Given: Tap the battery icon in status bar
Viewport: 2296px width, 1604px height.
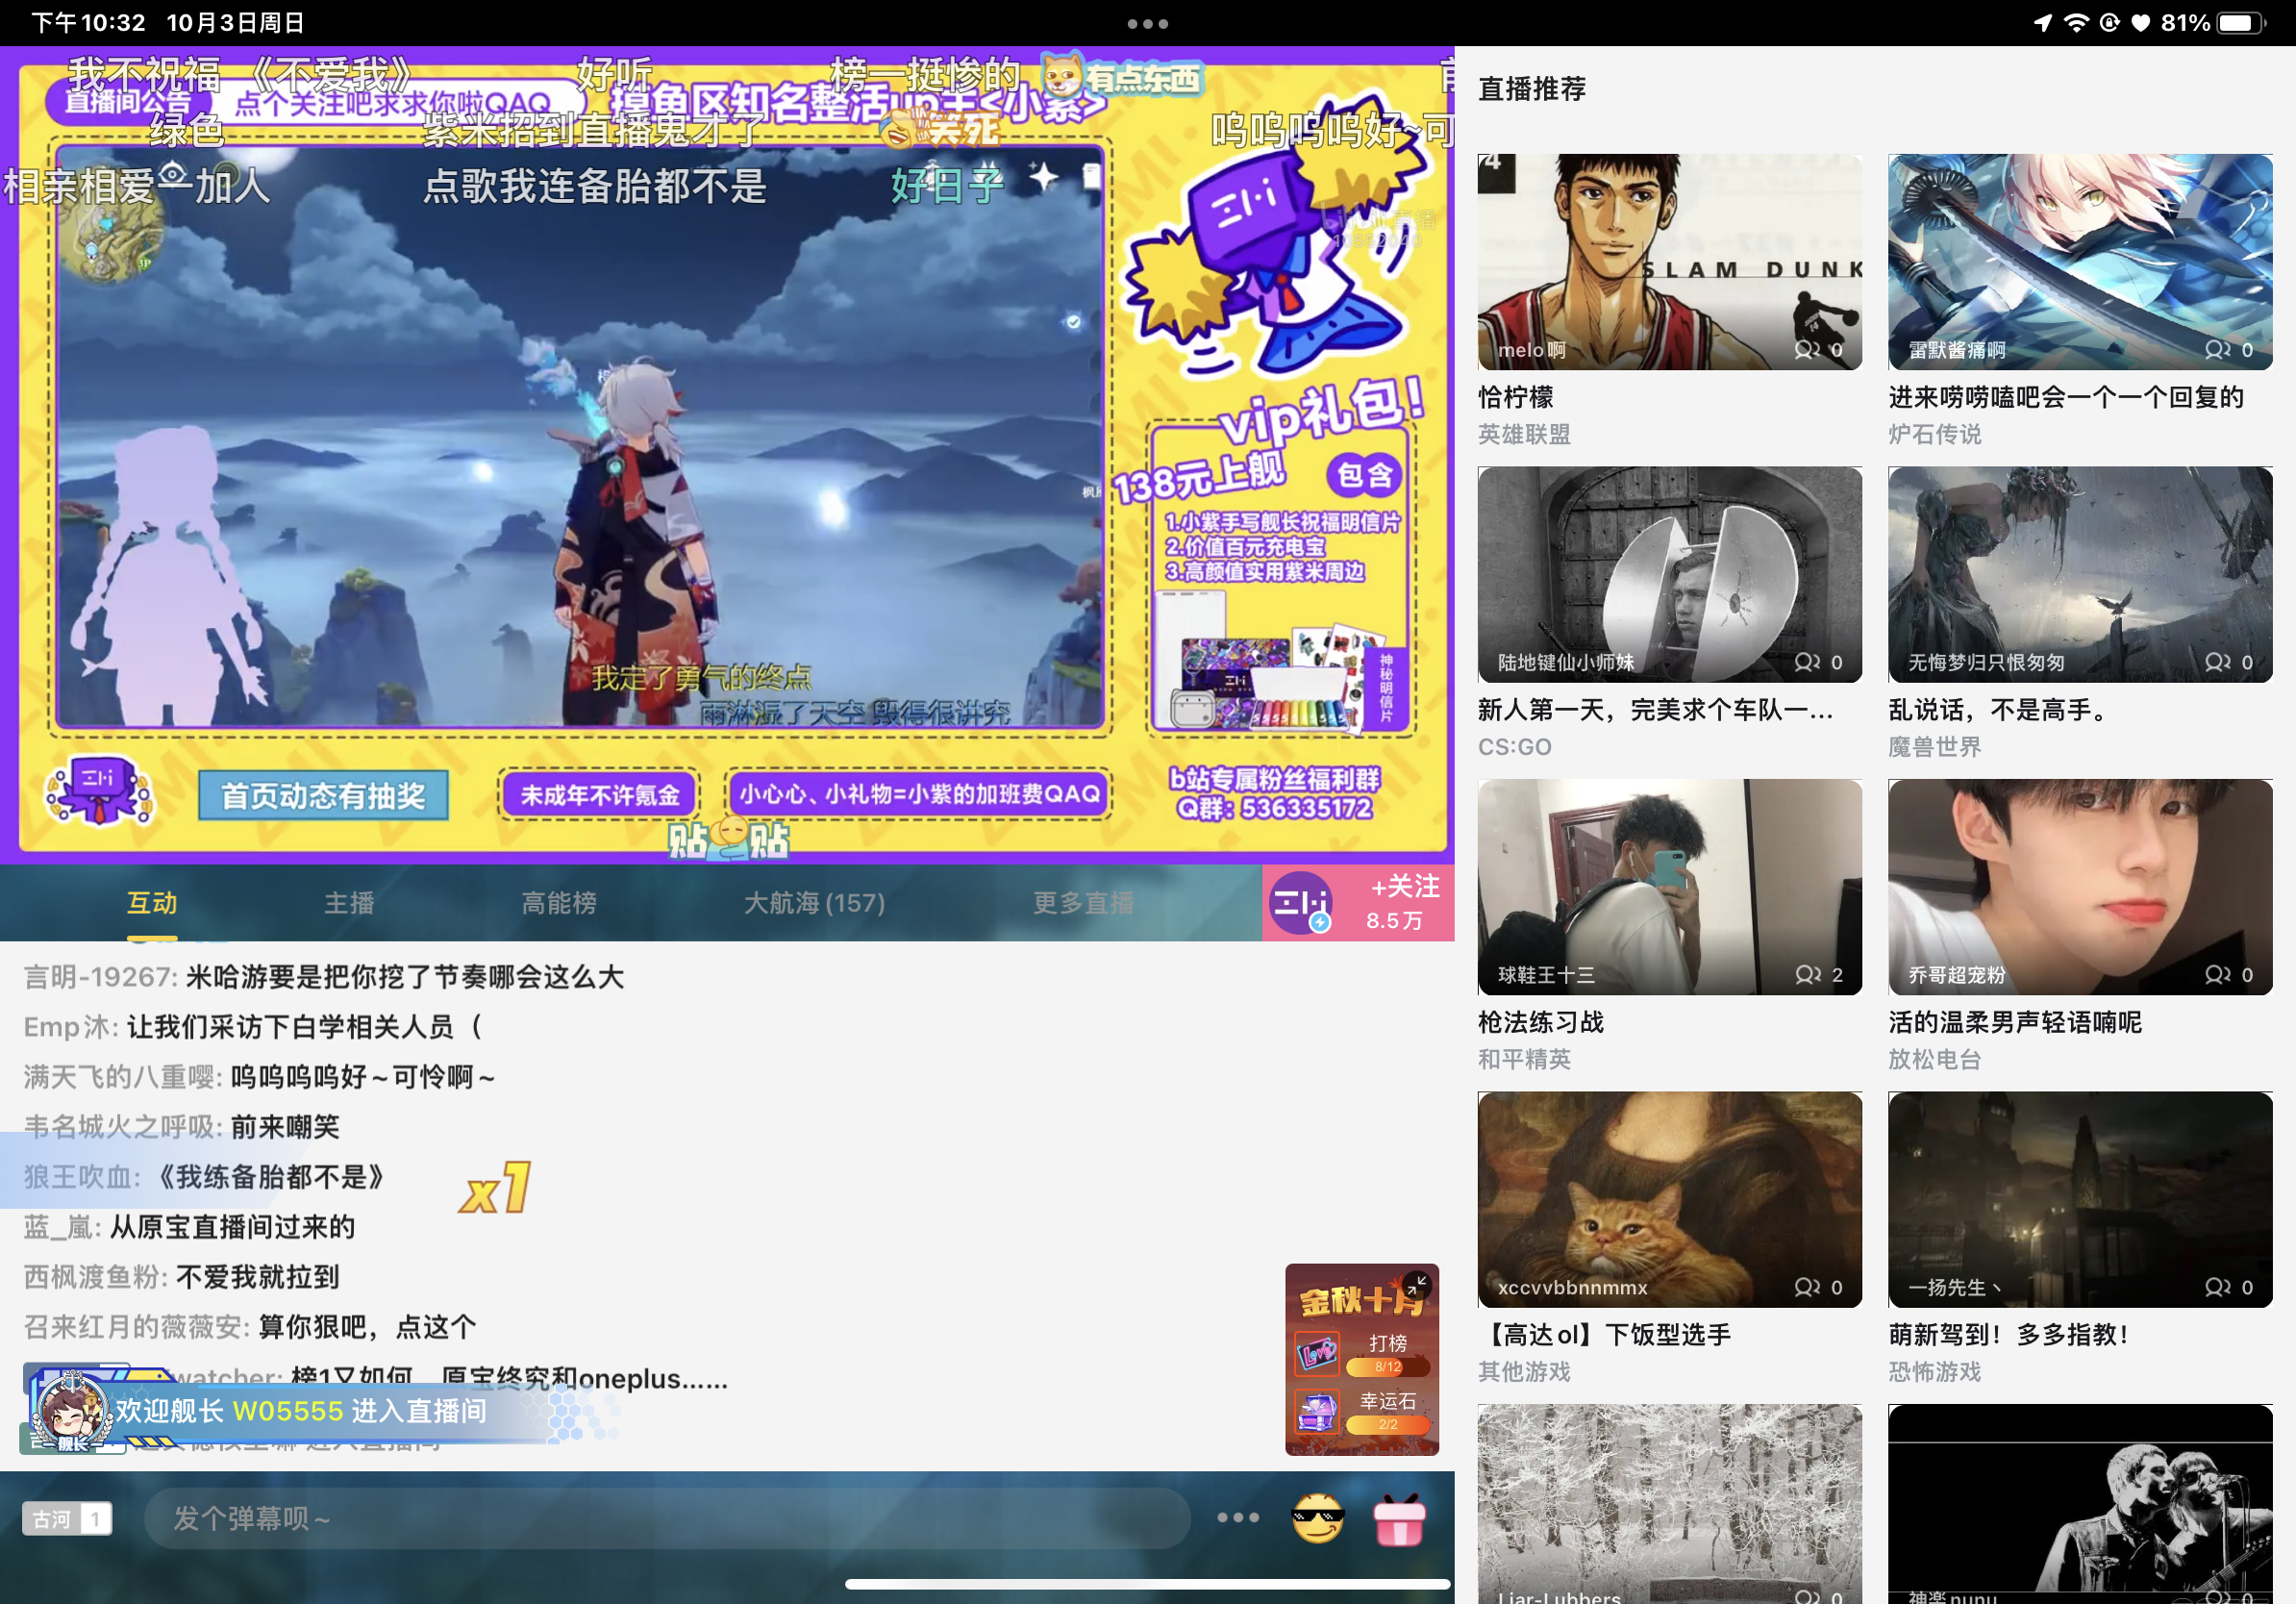Looking at the screenshot, I should click(2240, 23).
